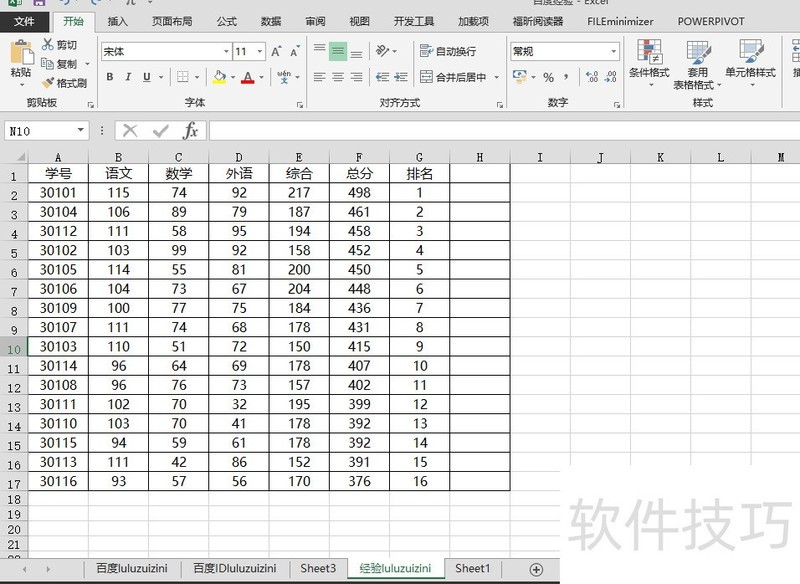Open Format as Table (套用表格格式)
800x584 pixels.
point(697,64)
